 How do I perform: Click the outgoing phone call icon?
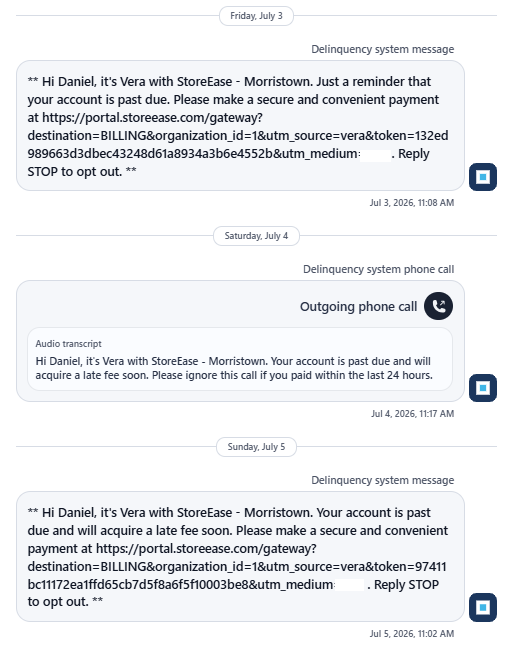click(x=438, y=306)
